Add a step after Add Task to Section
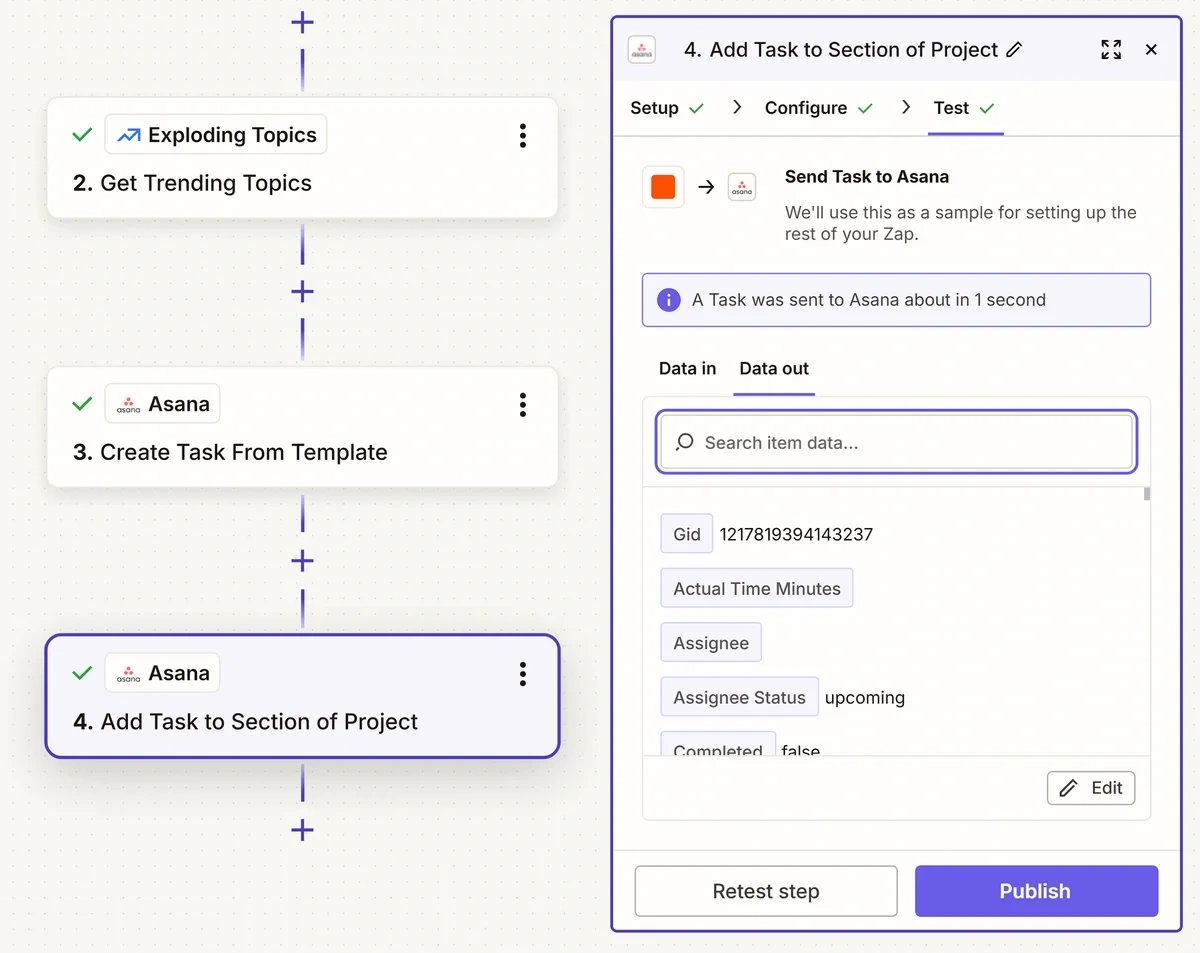Image resolution: width=1200 pixels, height=953 pixels. 302,830
